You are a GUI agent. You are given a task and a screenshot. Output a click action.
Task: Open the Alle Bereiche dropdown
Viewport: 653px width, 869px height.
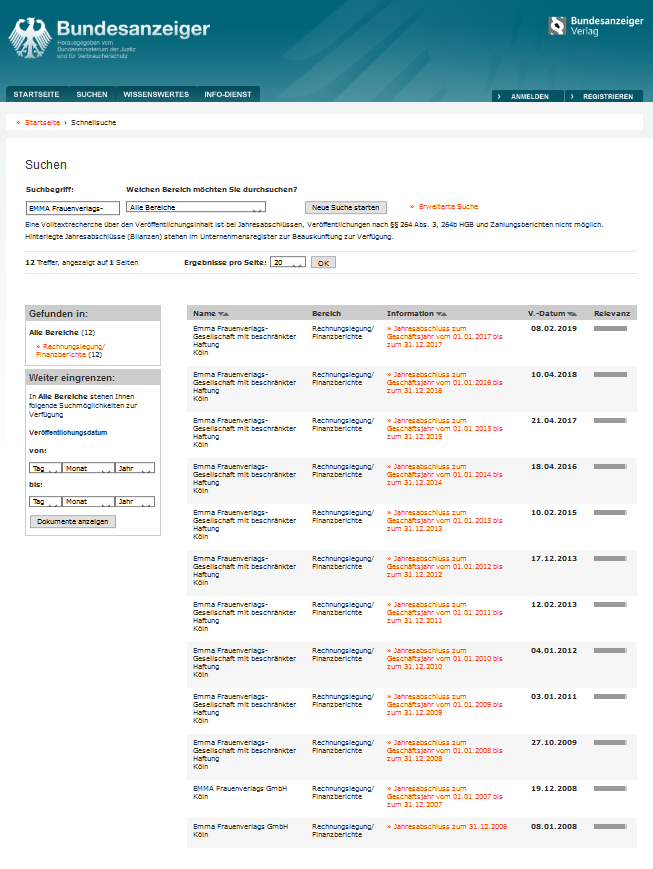pos(196,207)
